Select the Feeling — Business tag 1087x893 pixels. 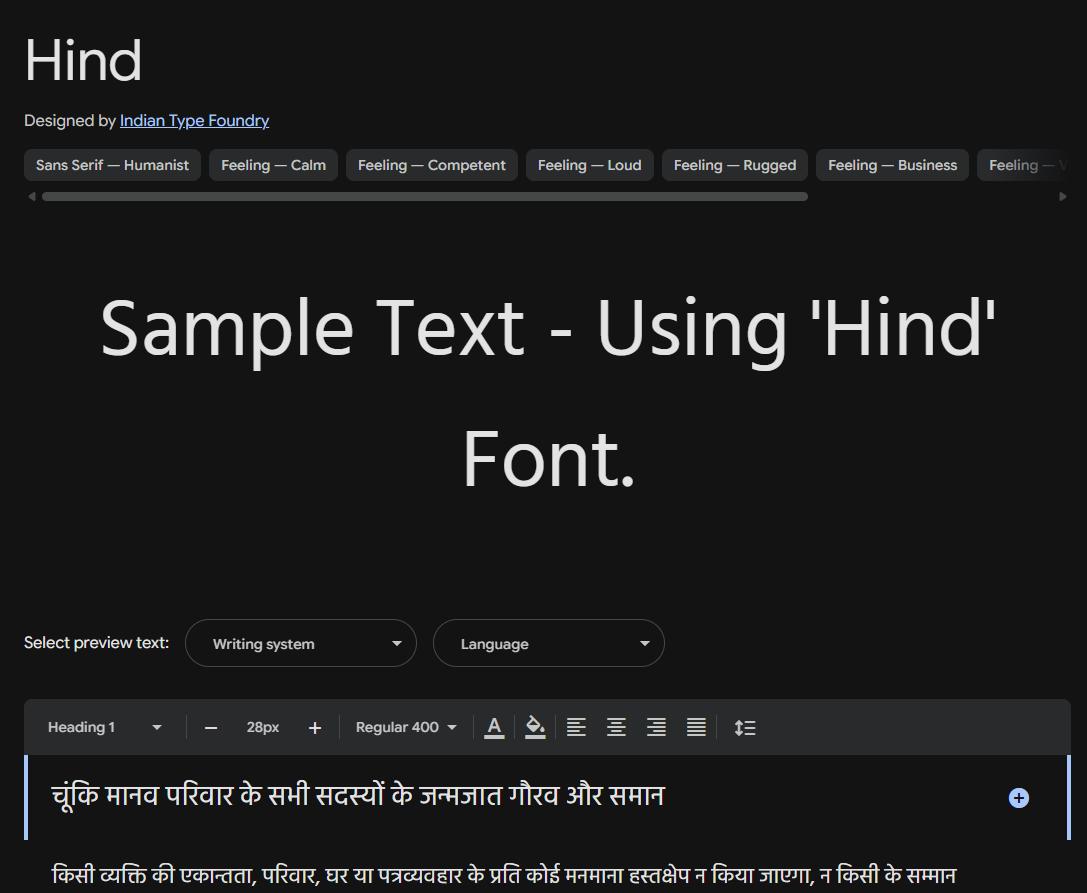[x=892, y=165]
